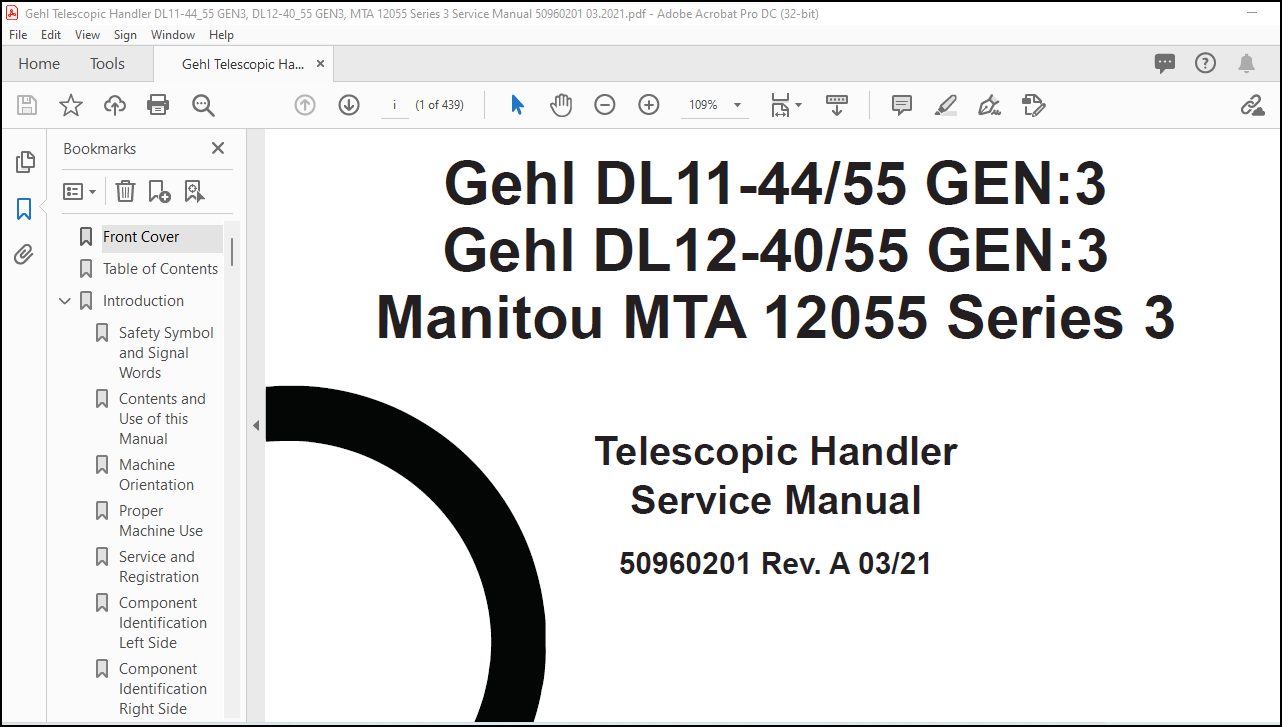
Task: Add a sticky note comment
Action: pyautogui.click(x=902, y=105)
